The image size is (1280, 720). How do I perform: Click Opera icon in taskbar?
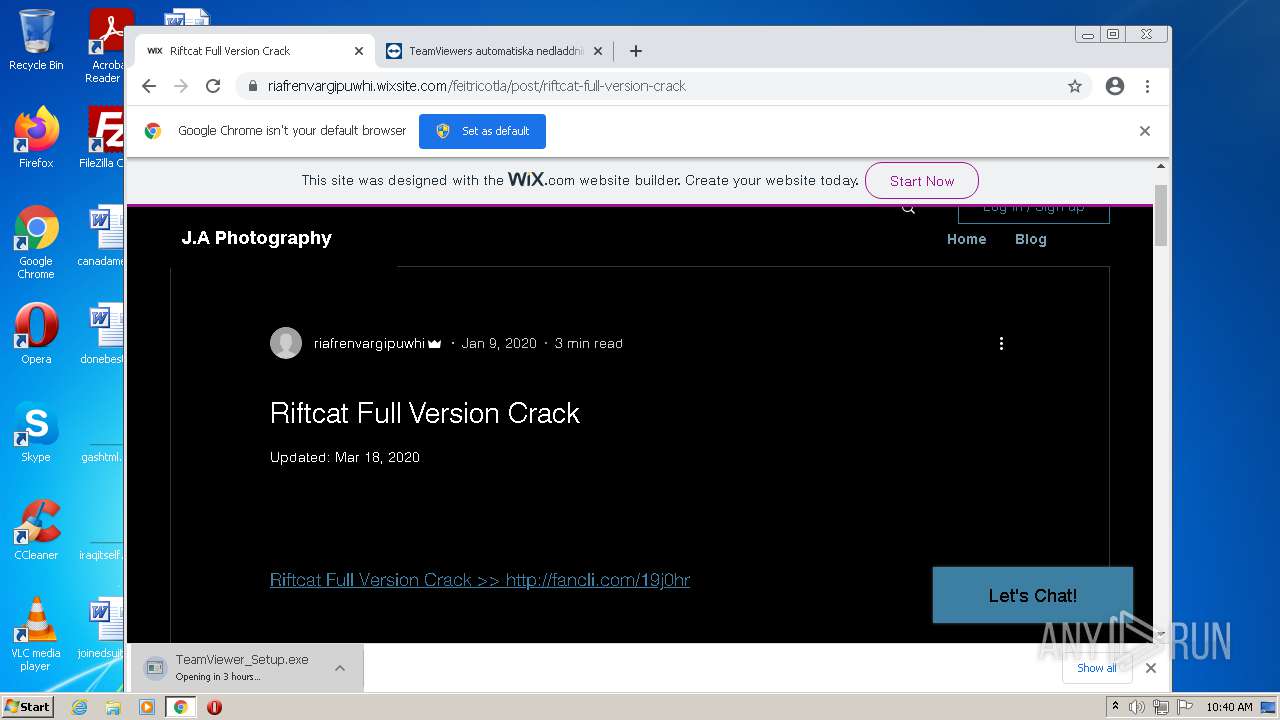coord(214,707)
